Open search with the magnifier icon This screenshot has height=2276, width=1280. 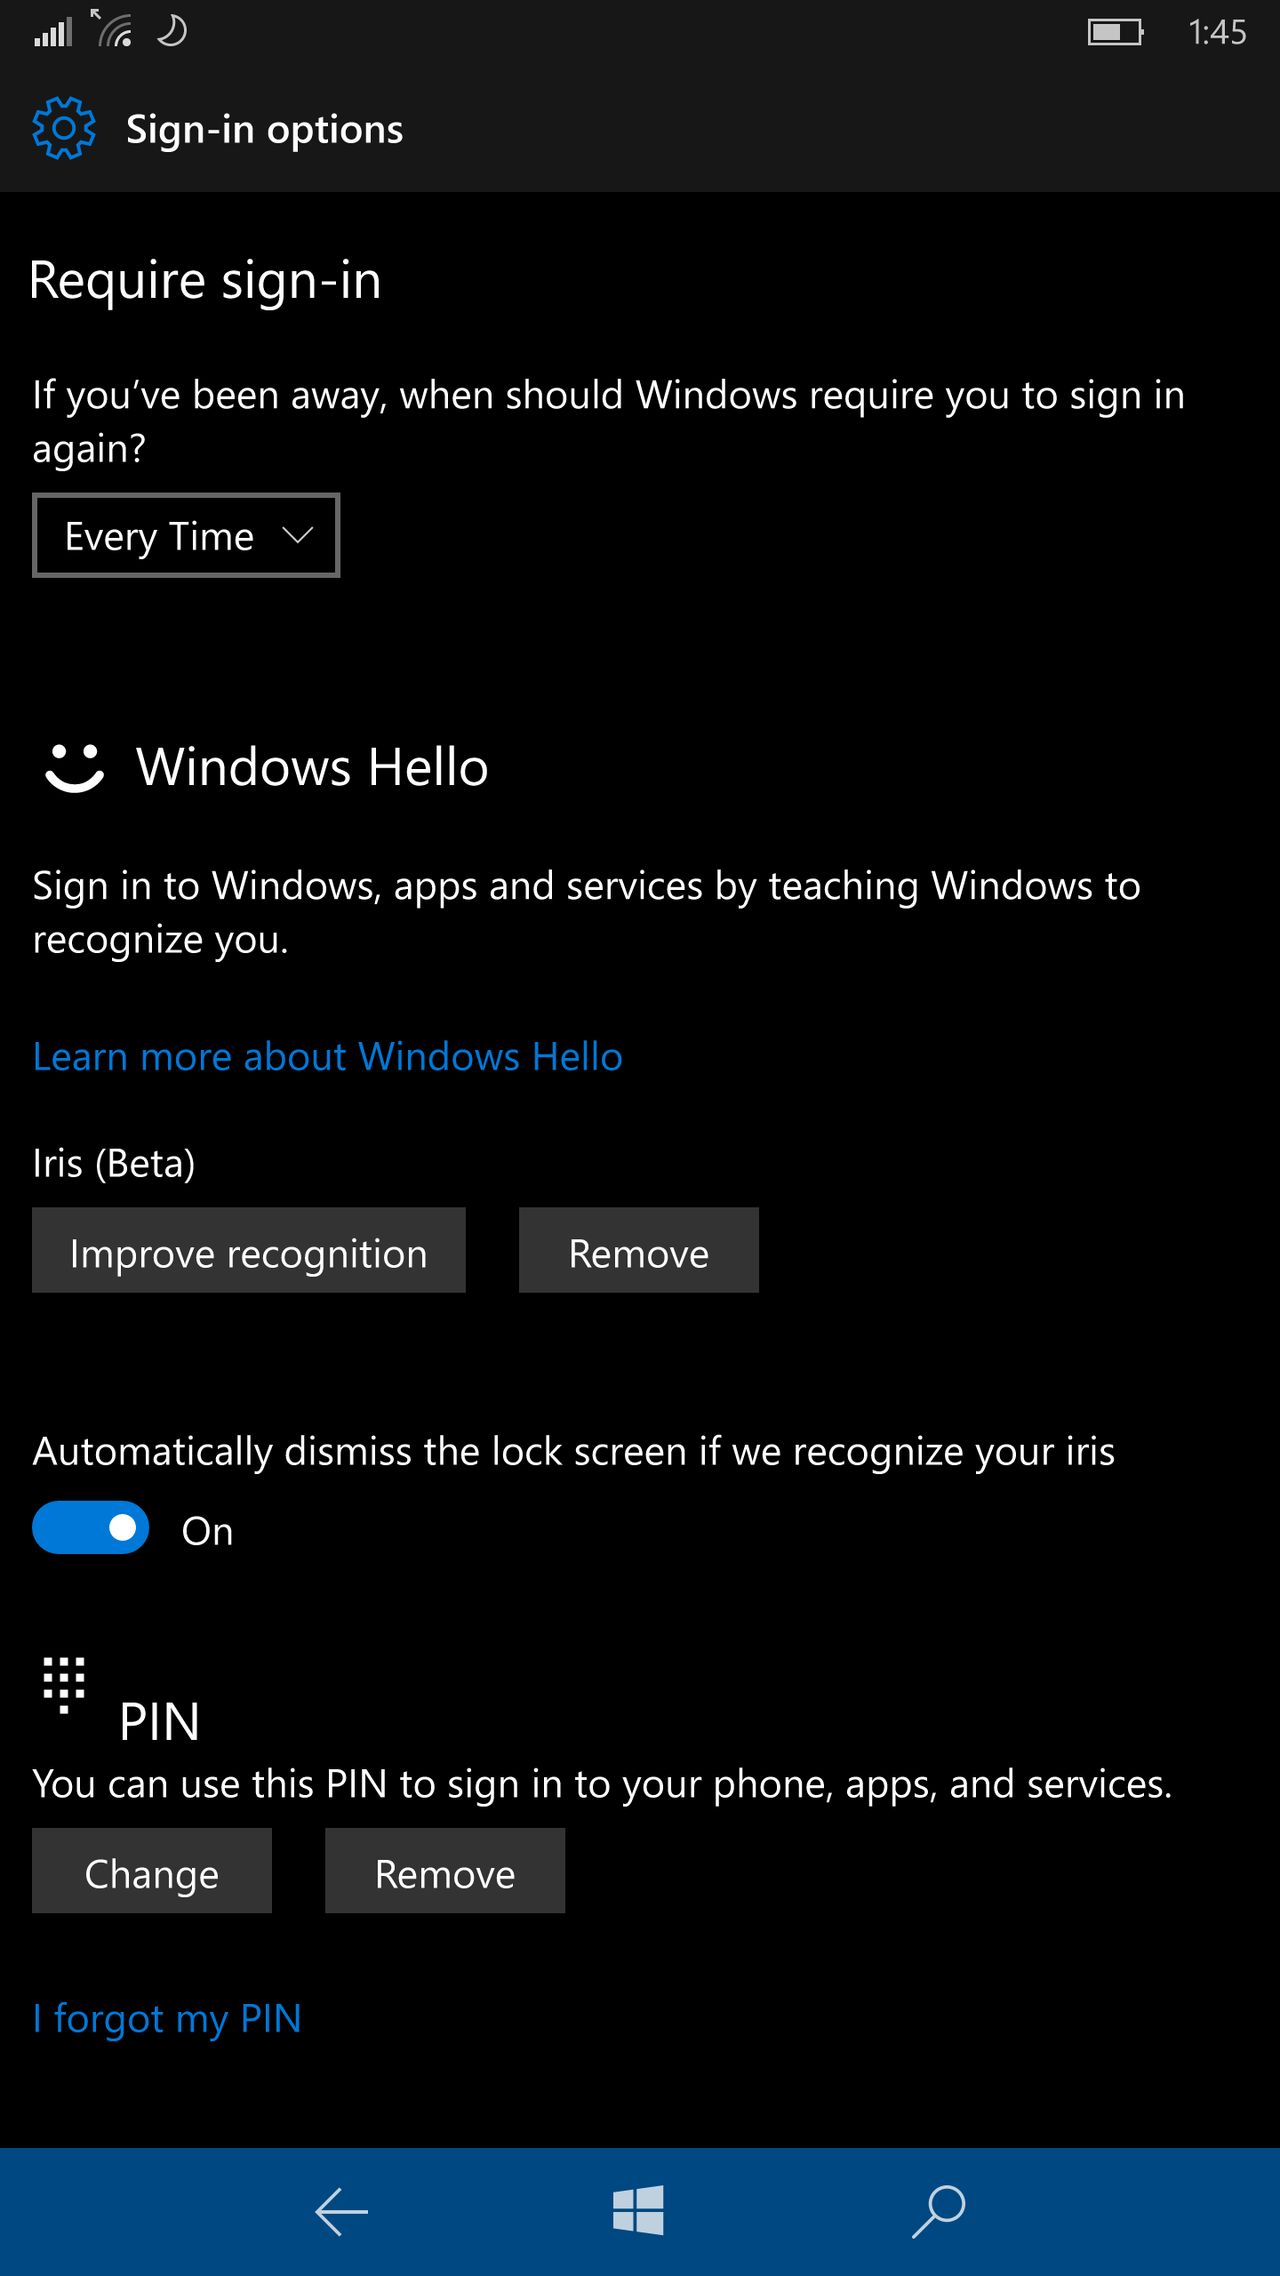pos(938,2211)
